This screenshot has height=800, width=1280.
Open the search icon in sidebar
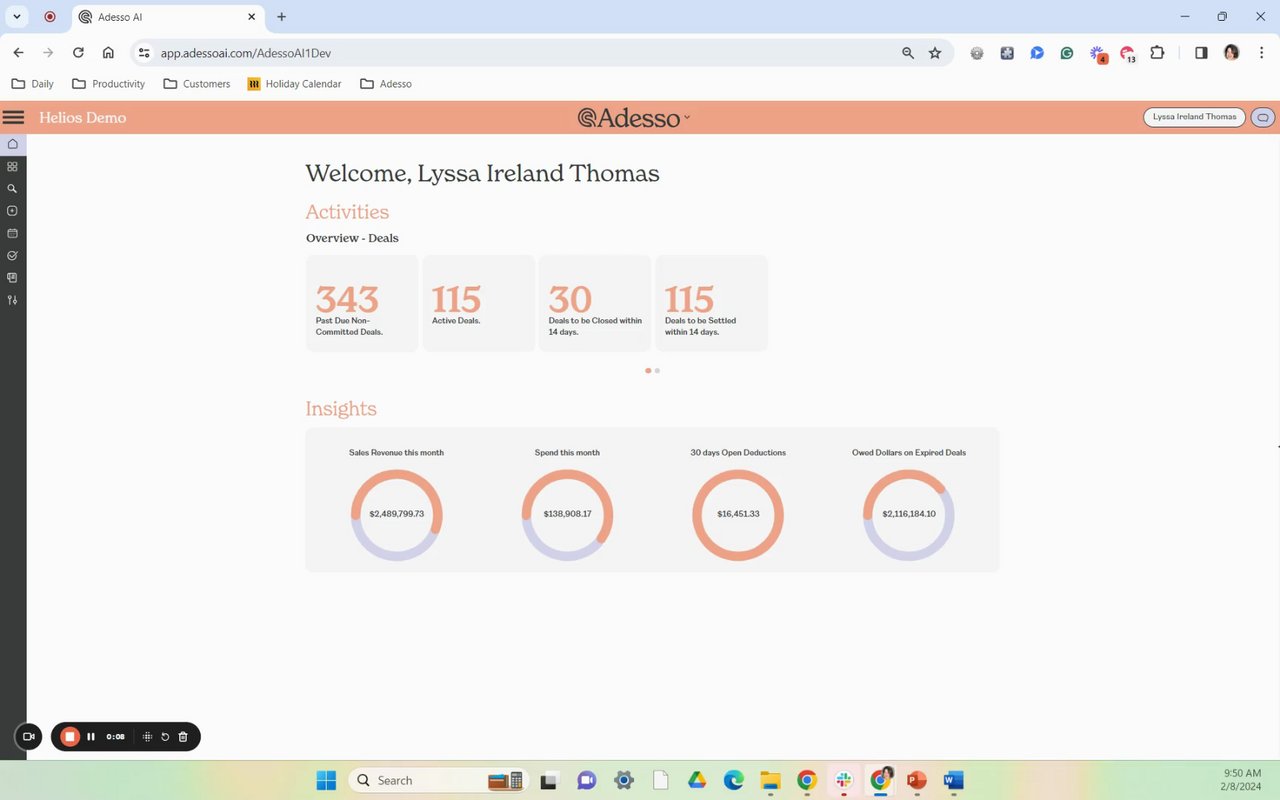tap(13, 189)
